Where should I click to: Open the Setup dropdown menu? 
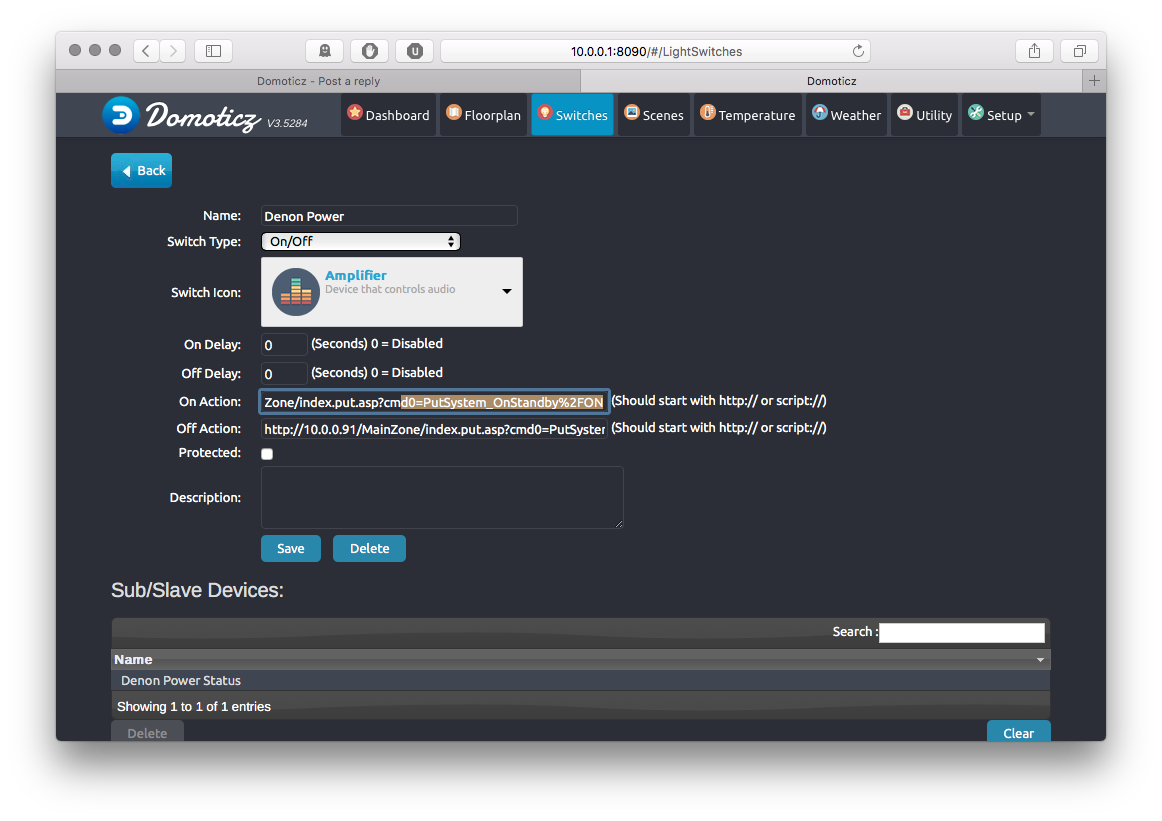(x=1001, y=115)
